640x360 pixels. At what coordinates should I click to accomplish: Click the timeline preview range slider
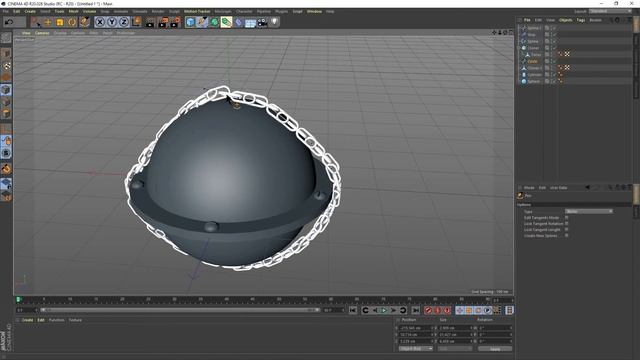pyautogui.click(x=180, y=310)
